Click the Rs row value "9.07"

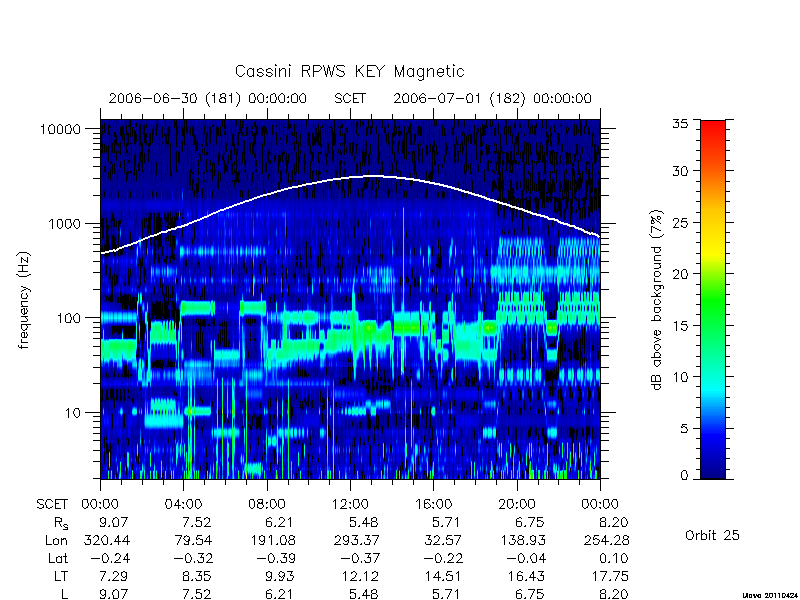(x=114, y=522)
